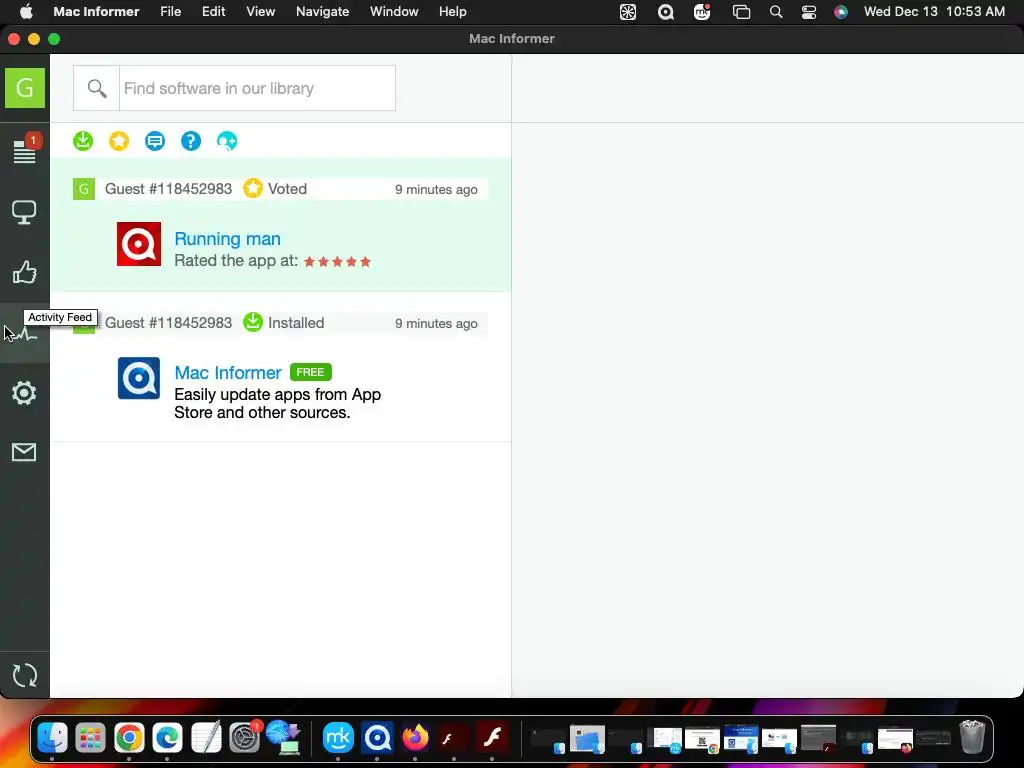Open Finder from the Dock
1024x768 pixels.
[52, 738]
